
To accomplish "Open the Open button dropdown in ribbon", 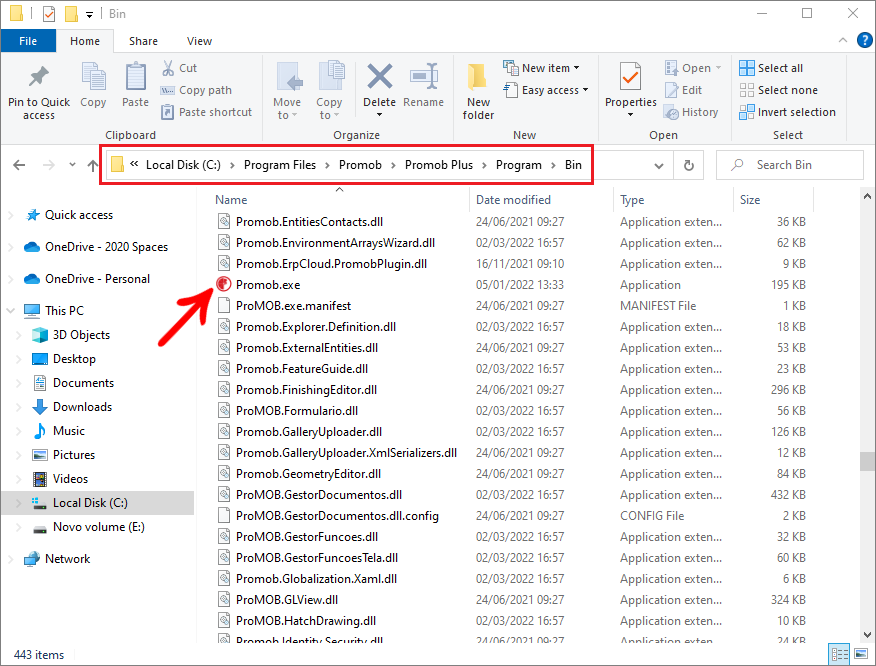I will (718, 68).
